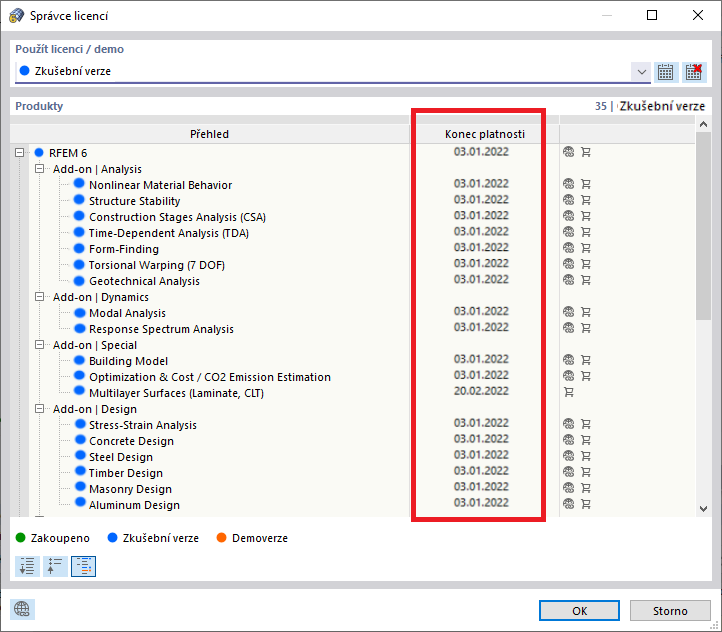Click cart icon for Torsional Warping
The height and width of the screenshot is (632, 722).
586,264
